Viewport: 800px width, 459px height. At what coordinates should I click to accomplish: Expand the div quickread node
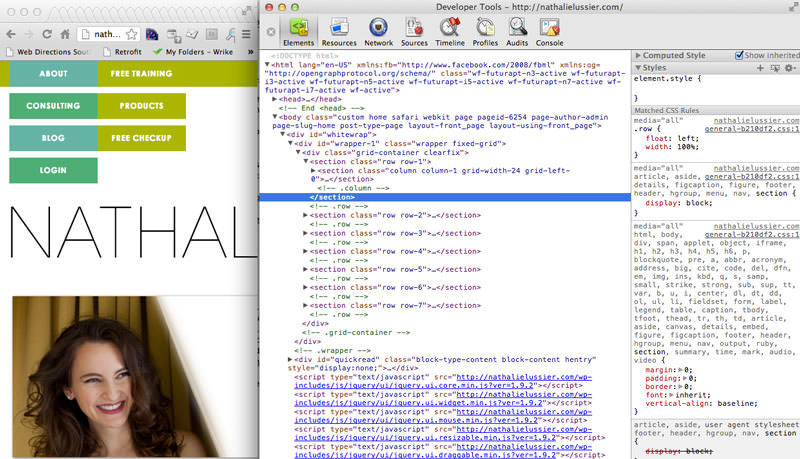[x=290, y=360]
